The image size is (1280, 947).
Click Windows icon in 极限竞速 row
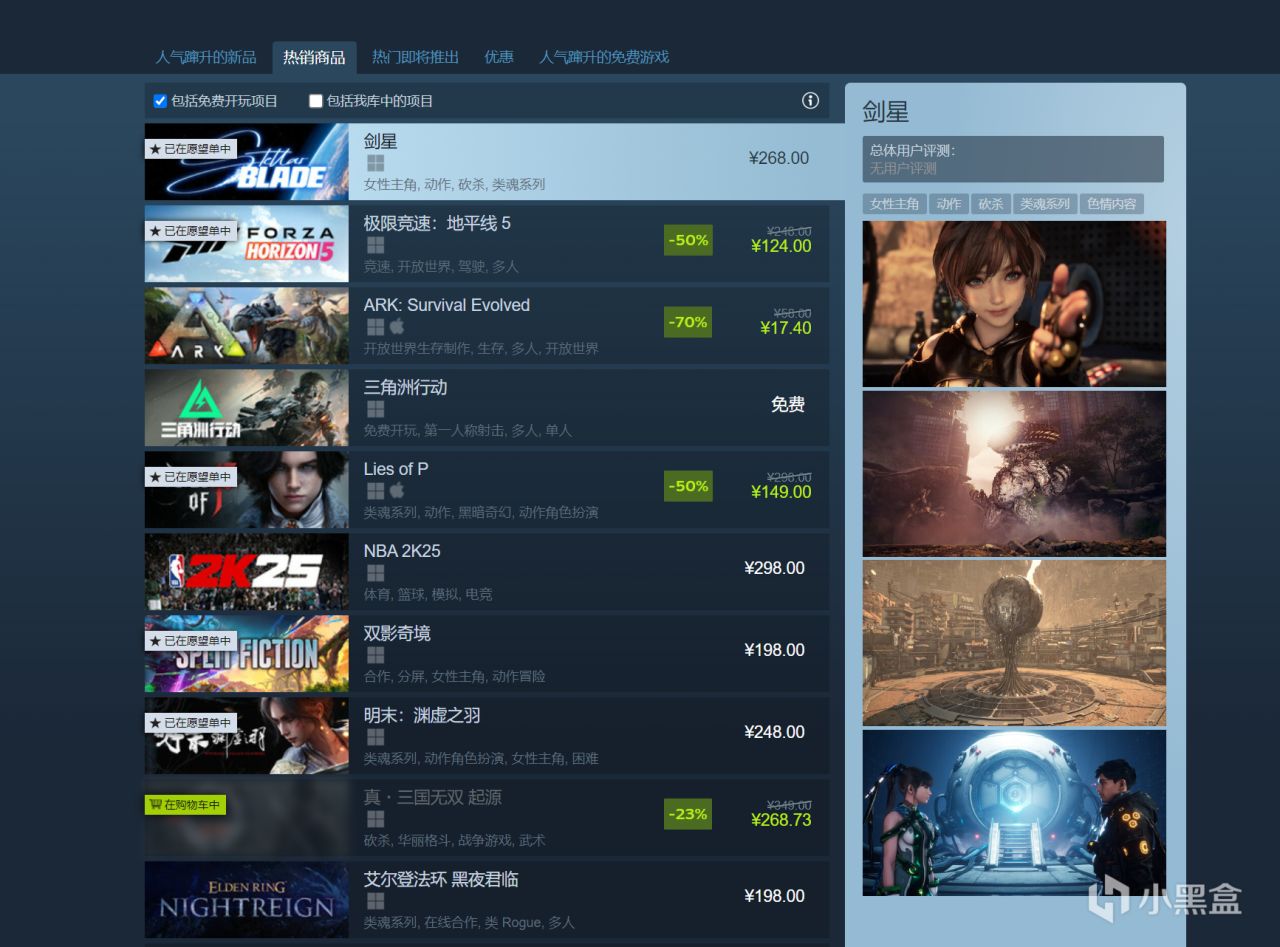[x=375, y=245]
